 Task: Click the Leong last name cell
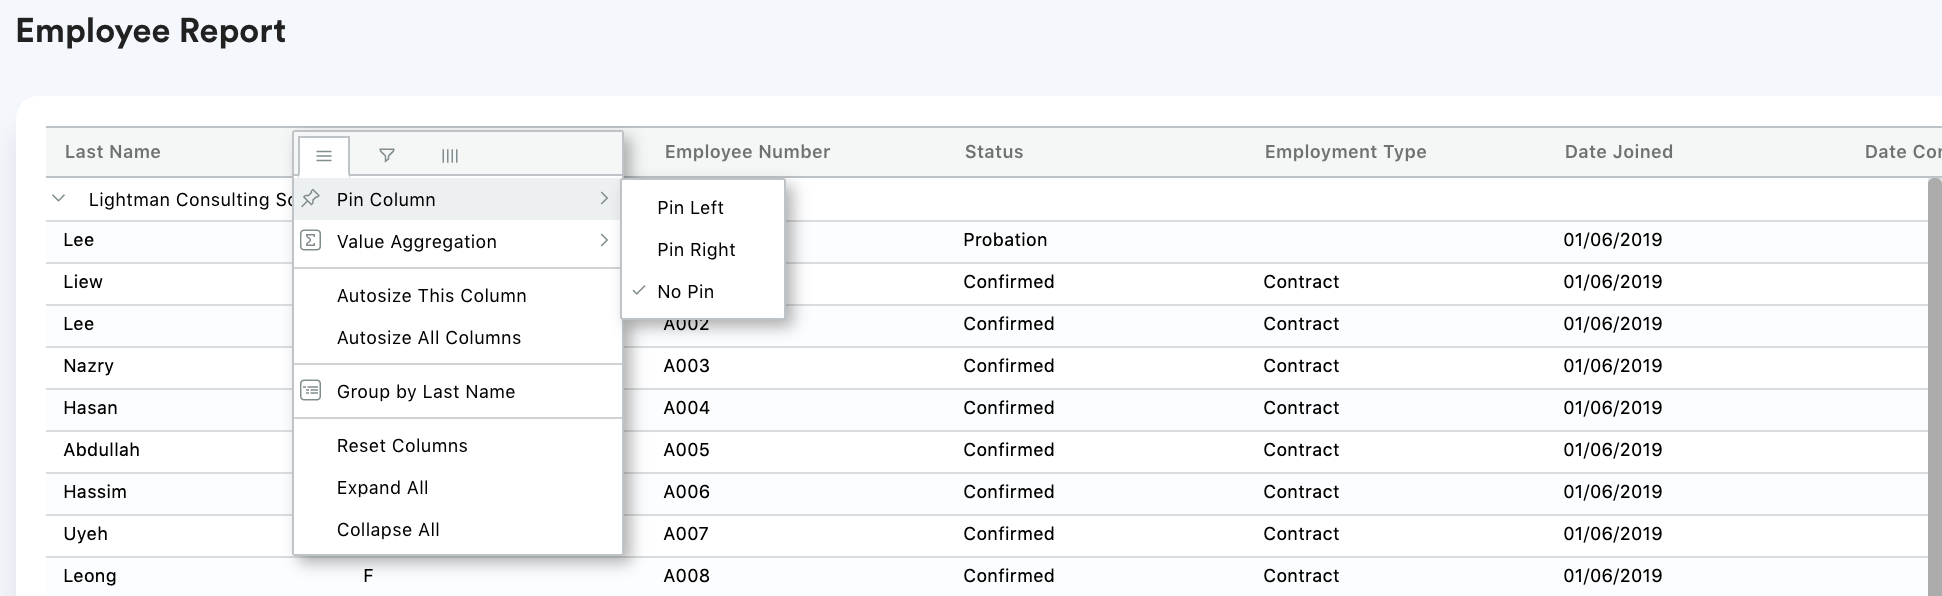coord(90,576)
